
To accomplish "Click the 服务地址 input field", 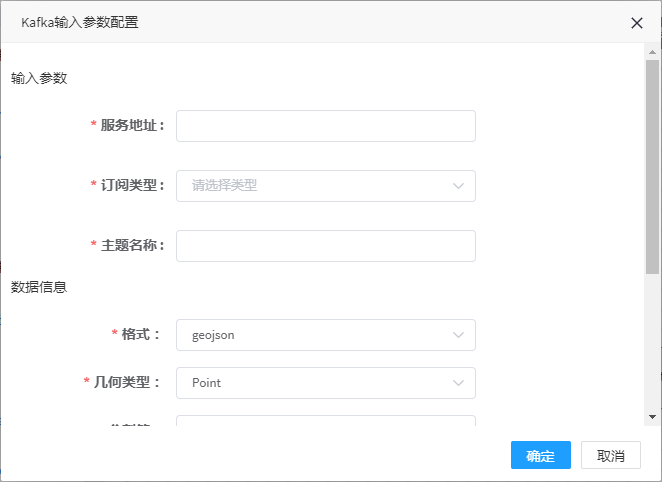I will 326,126.
